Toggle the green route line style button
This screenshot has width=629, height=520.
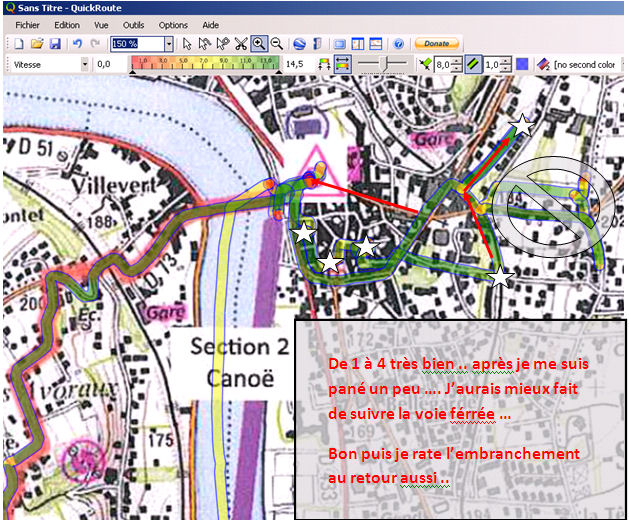click(472, 64)
